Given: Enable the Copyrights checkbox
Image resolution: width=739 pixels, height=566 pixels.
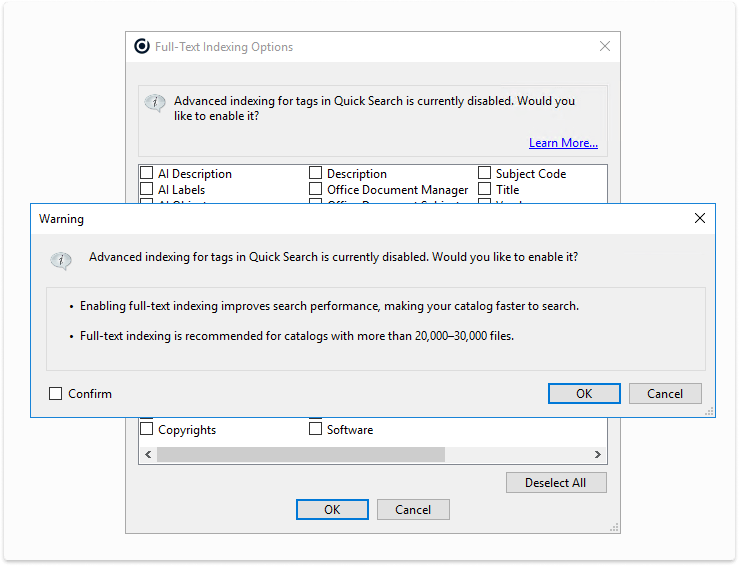Looking at the screenshot, I should tap(147, 430).
